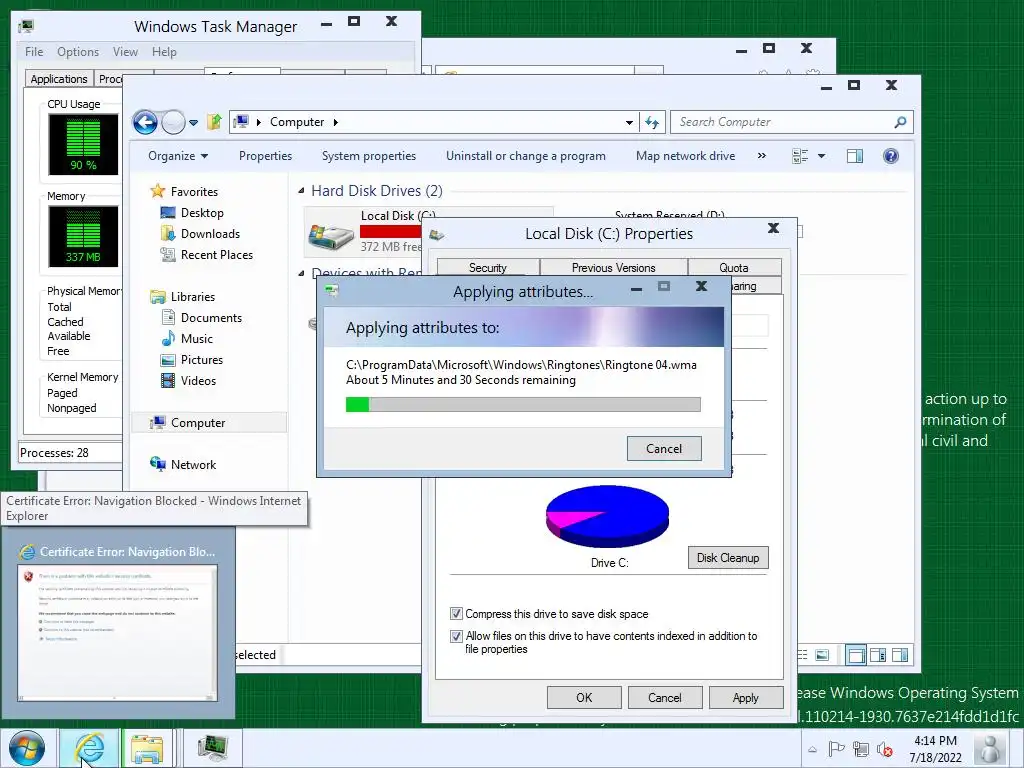Open the Help menu in Task Manager
The image size is (1024, 768).
[x=164, y=52]
